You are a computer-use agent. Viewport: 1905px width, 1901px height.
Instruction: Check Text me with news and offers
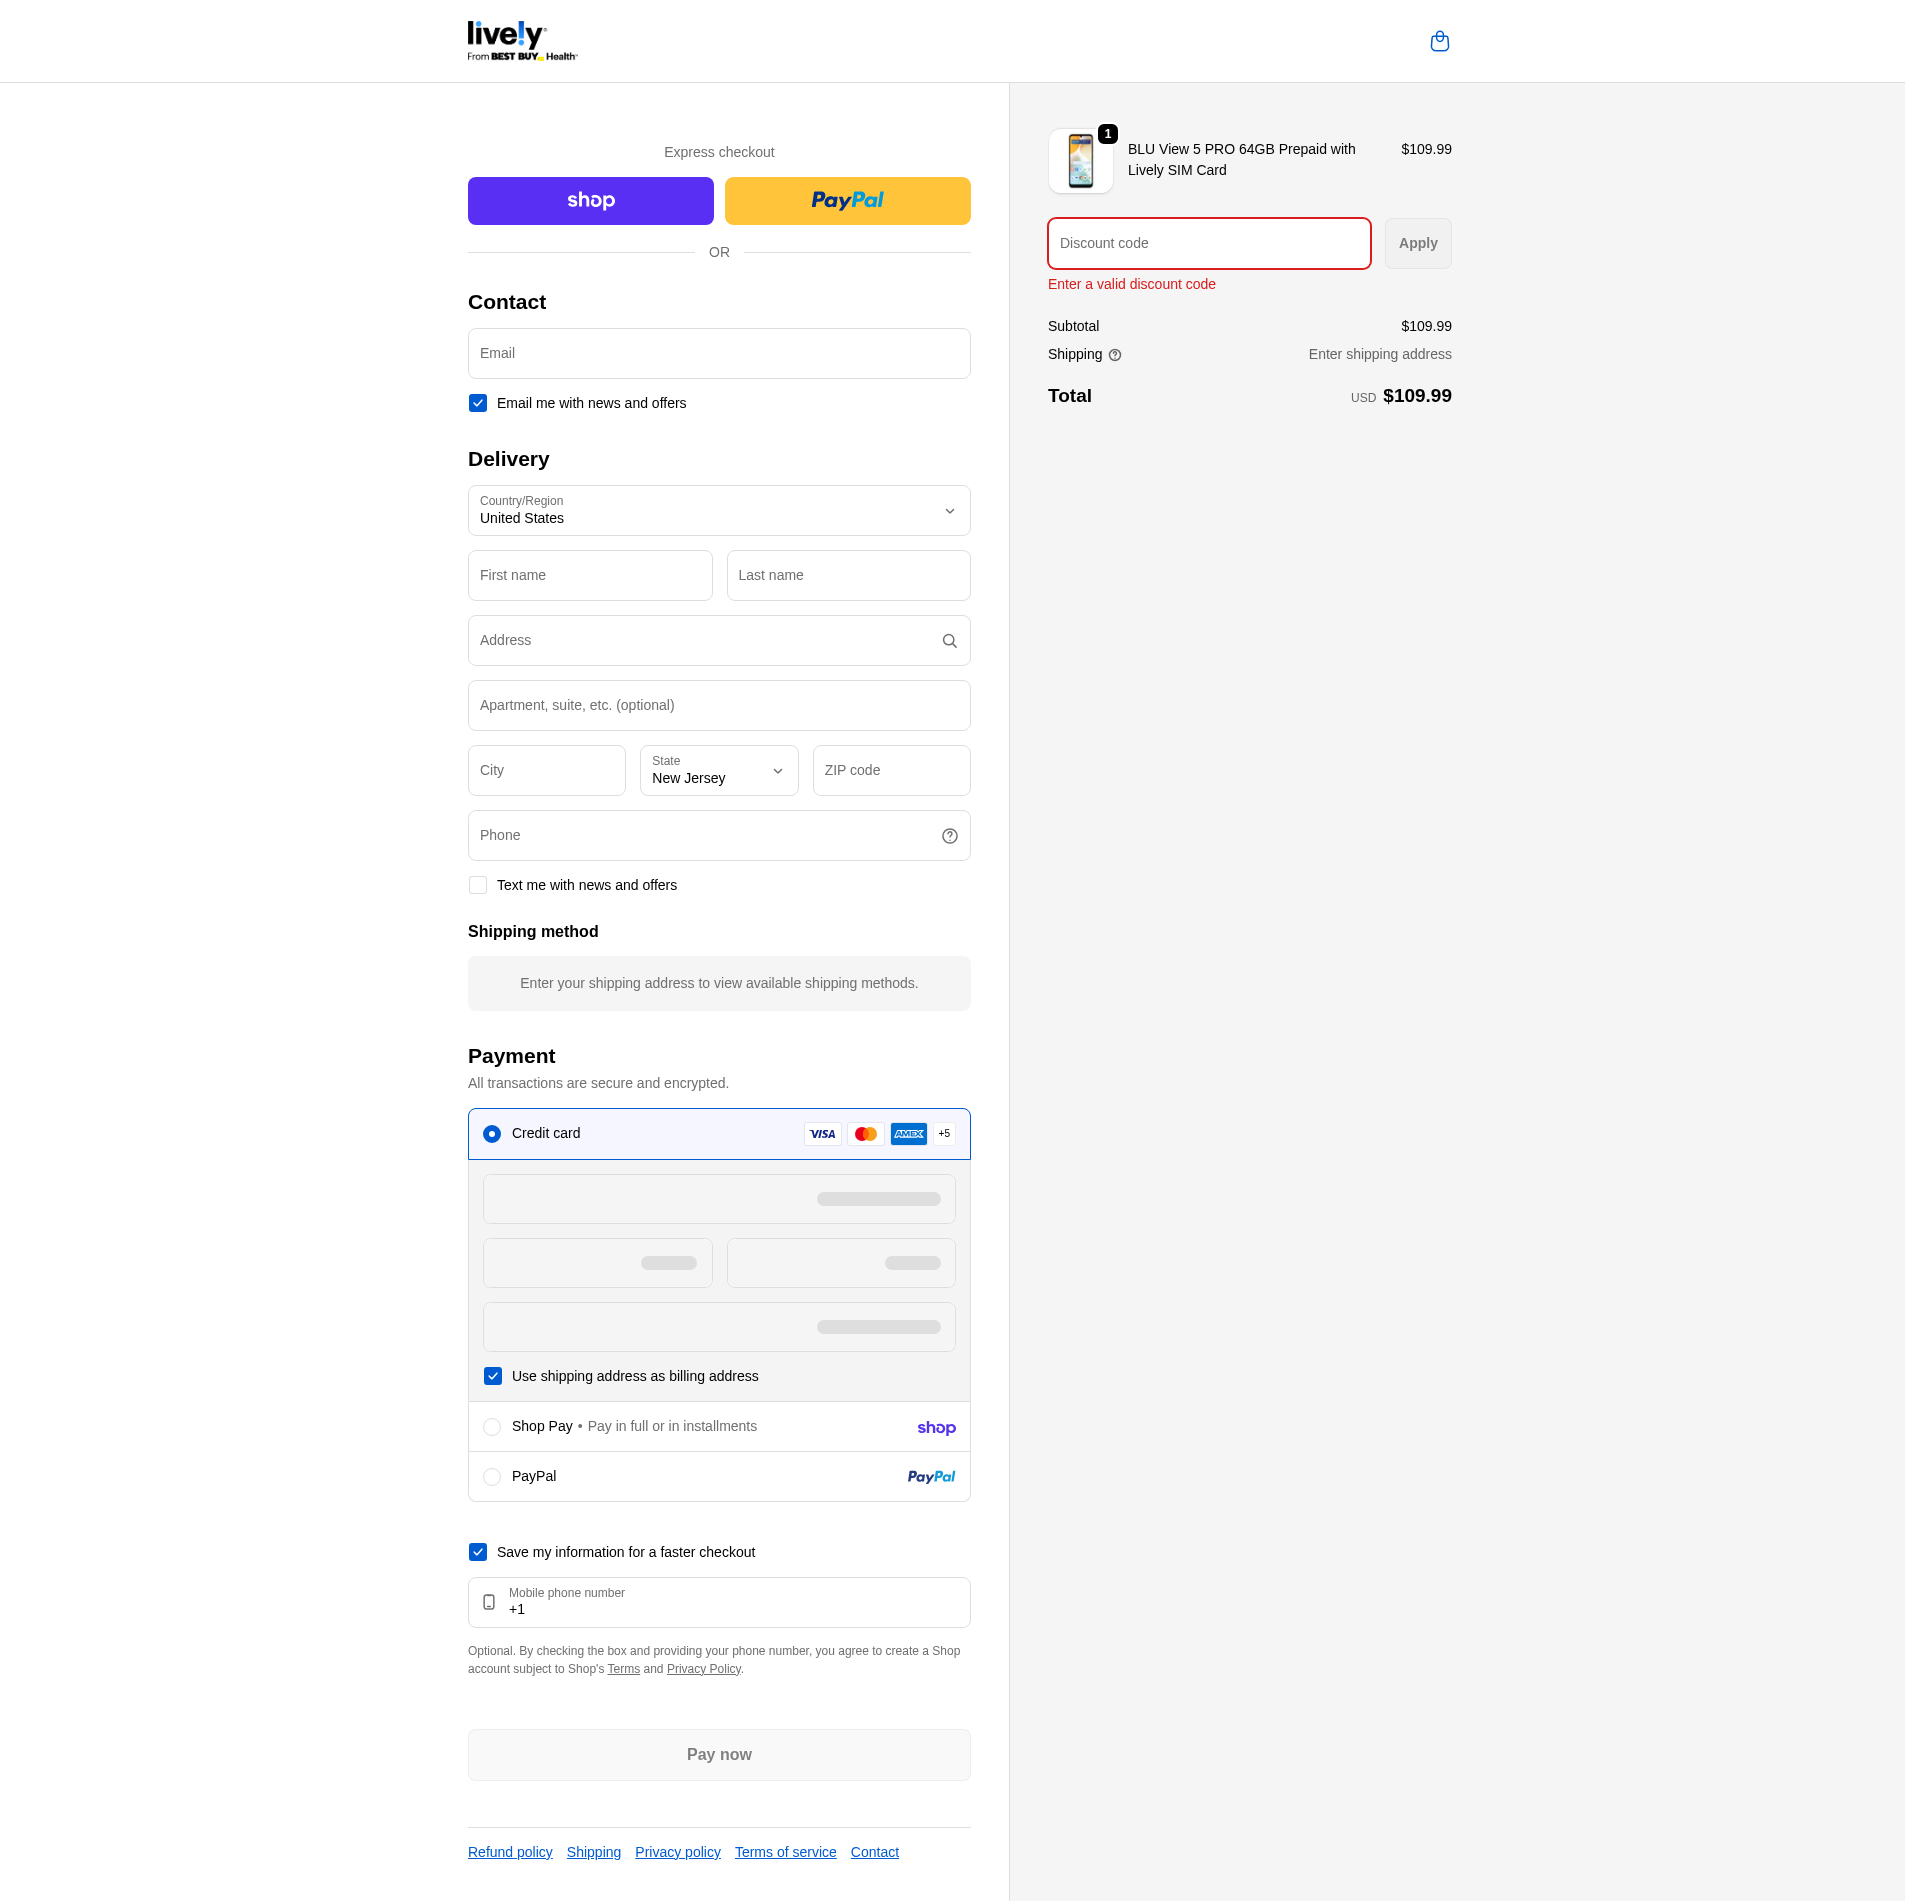click(x=478, y=885)
